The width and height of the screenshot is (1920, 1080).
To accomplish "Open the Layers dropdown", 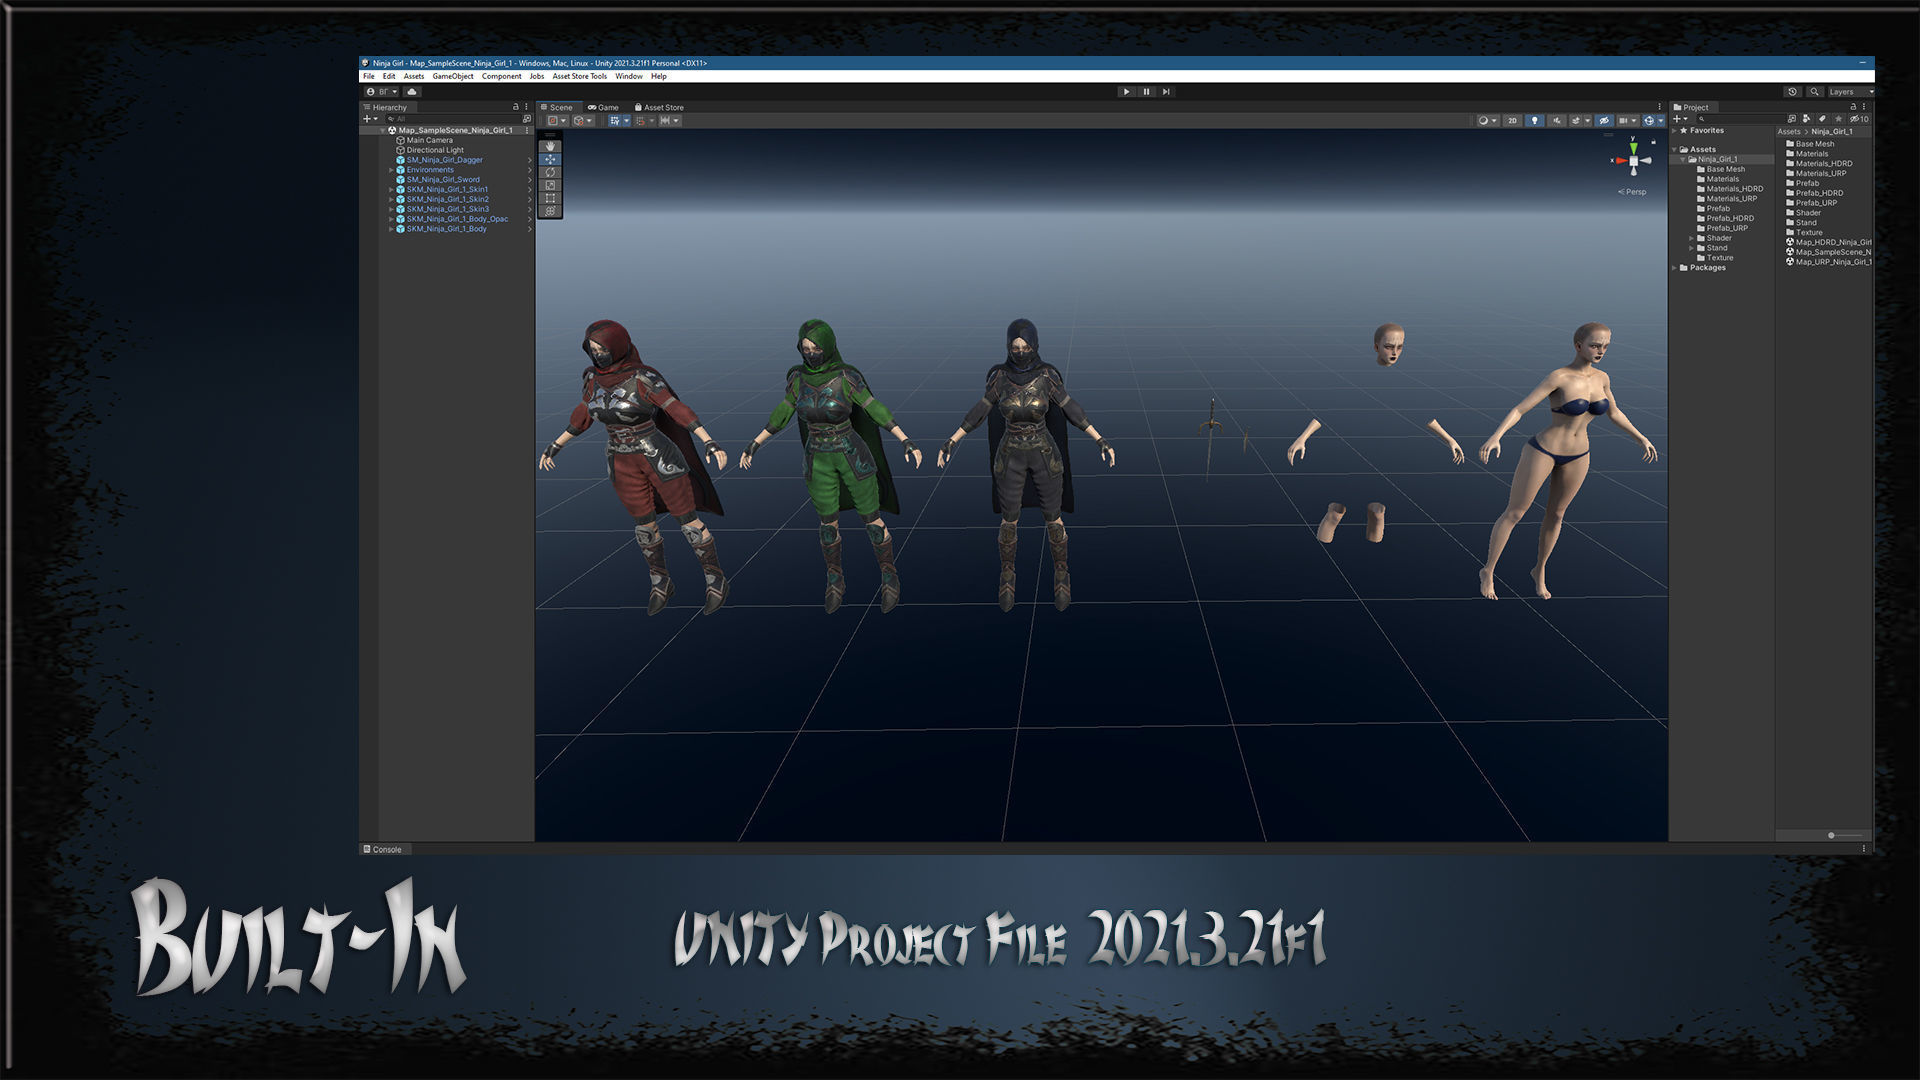I will tap(1848, 92).
